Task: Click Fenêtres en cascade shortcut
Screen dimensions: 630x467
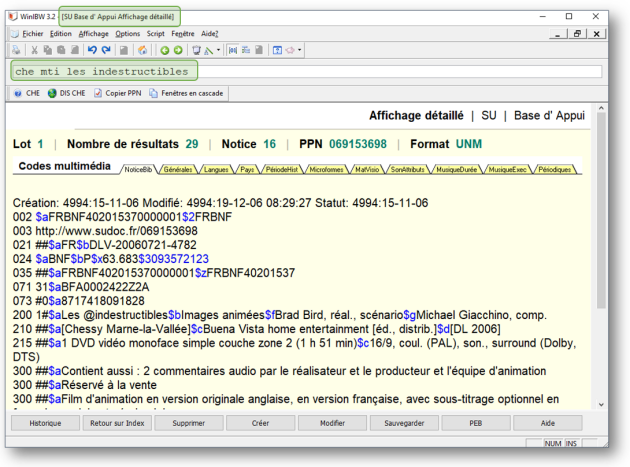Action: point(186,93)
